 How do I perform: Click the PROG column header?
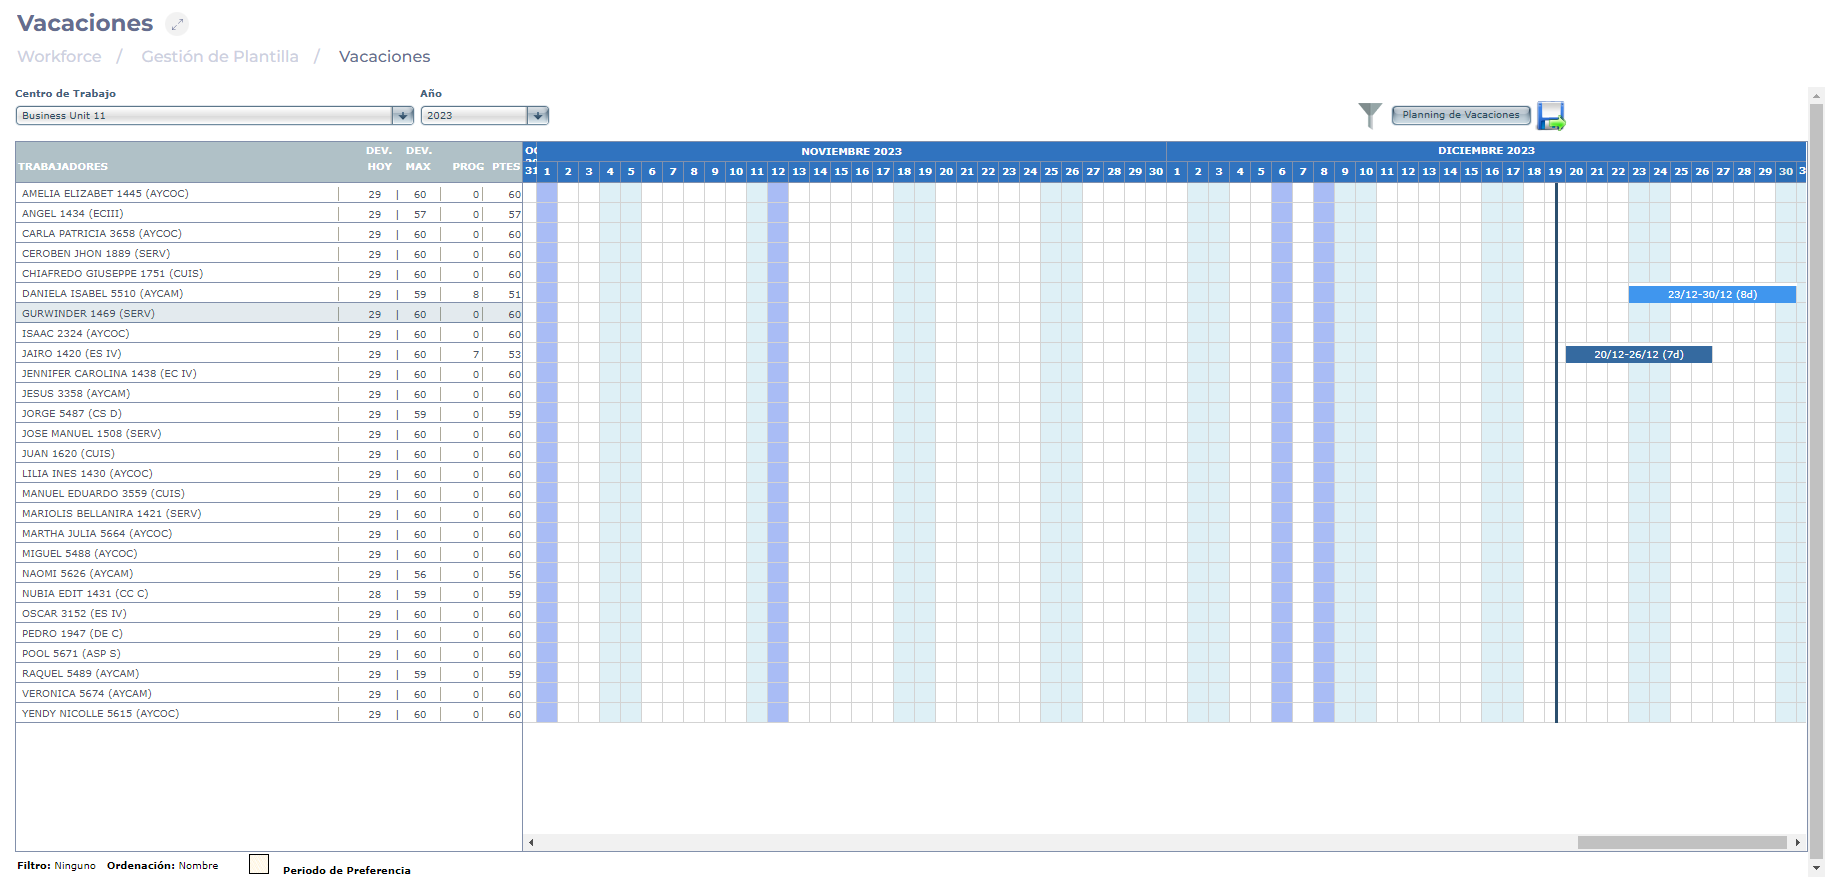click(468, 166)
